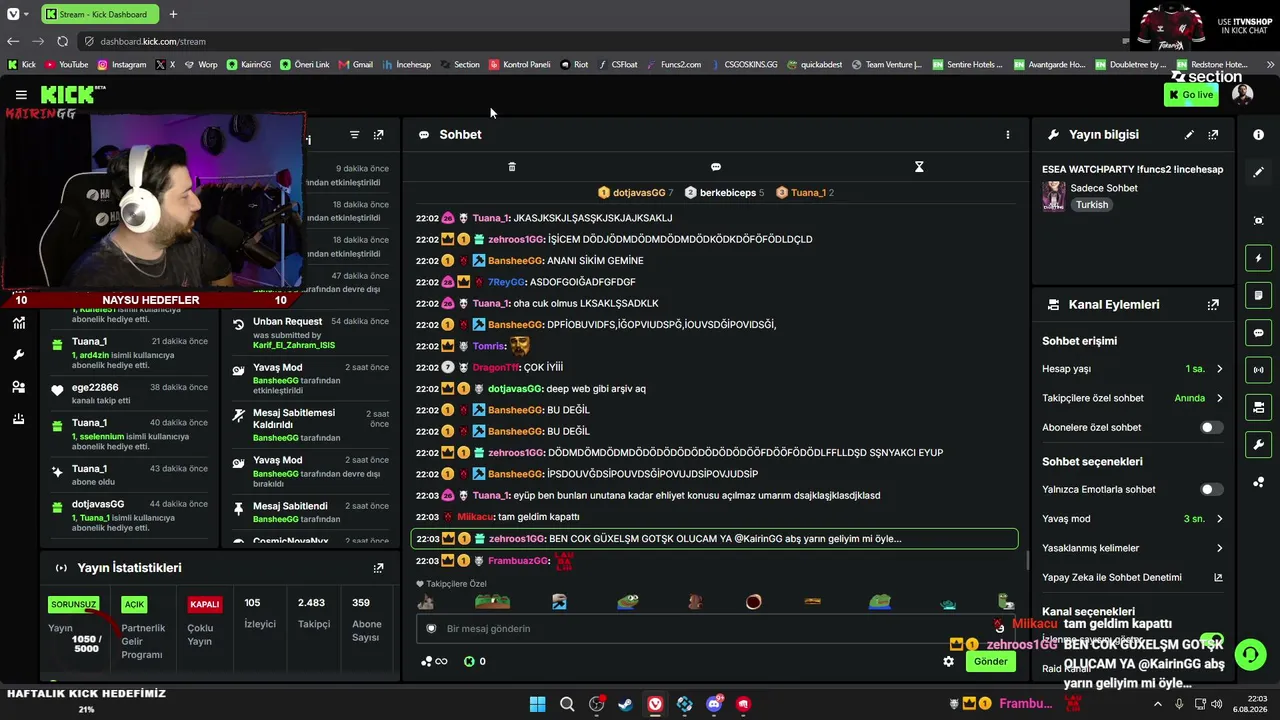Click the Go live button
Image resolution: width=1280 pixels, height=720 pixels.
[x=1191, y=95]
